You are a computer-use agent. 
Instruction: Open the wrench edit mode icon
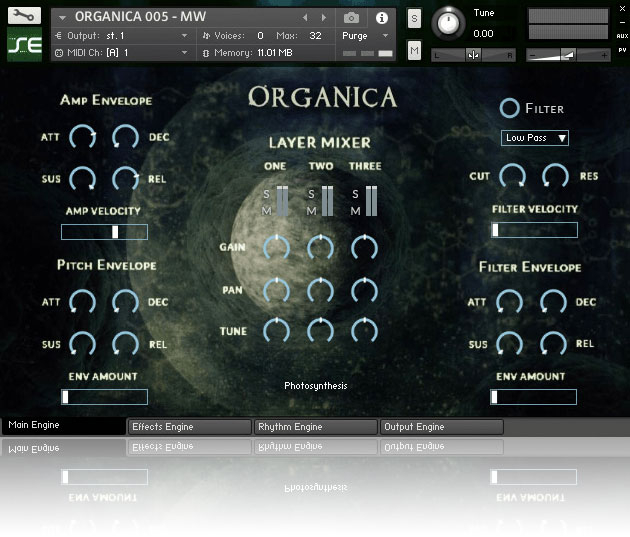pyautogui.click(x=24, y=17)
